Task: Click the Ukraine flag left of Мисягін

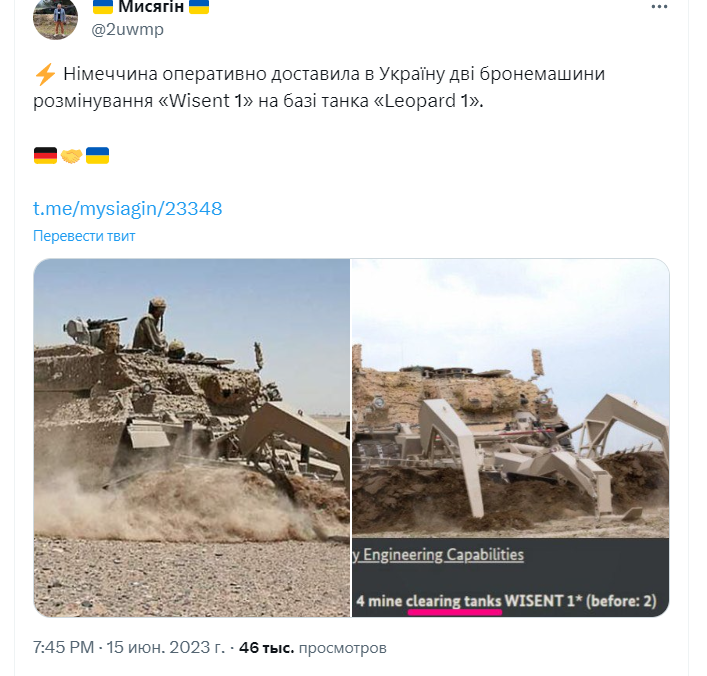Action: point(102,7)
